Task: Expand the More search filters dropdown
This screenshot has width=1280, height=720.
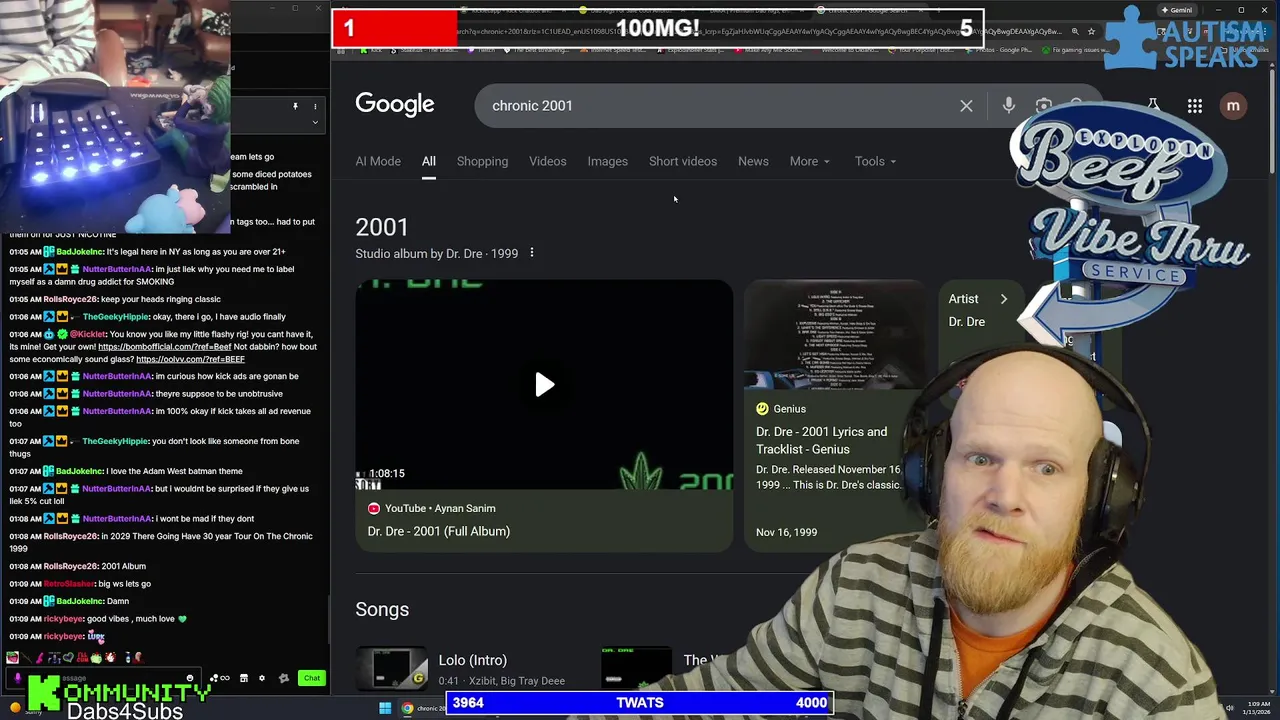Action: (809, 161)
